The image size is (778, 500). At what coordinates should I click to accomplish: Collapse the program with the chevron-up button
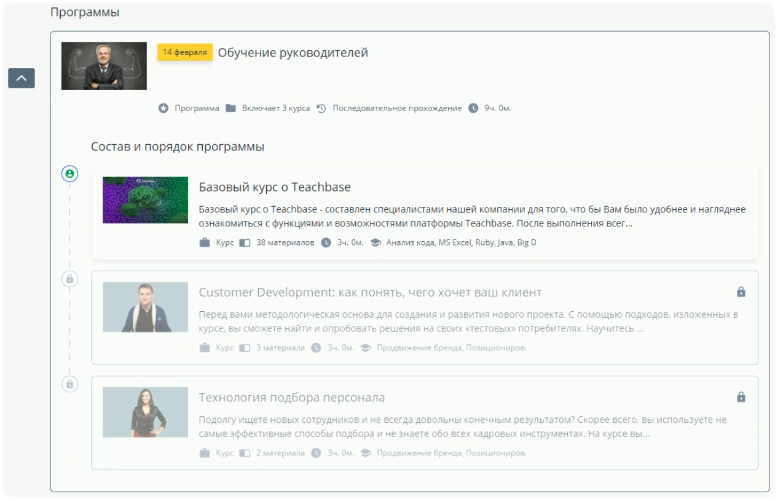pos(21,78)
